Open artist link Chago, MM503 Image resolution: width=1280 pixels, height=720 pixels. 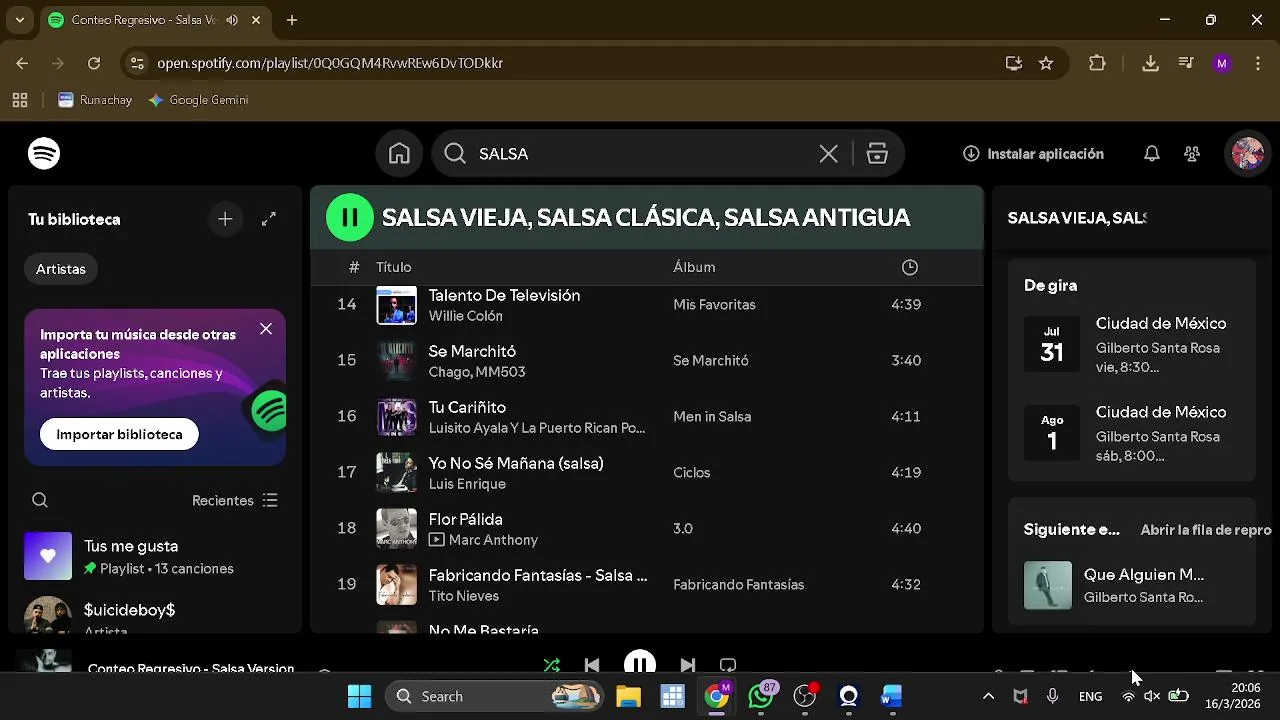click(477, 372)
